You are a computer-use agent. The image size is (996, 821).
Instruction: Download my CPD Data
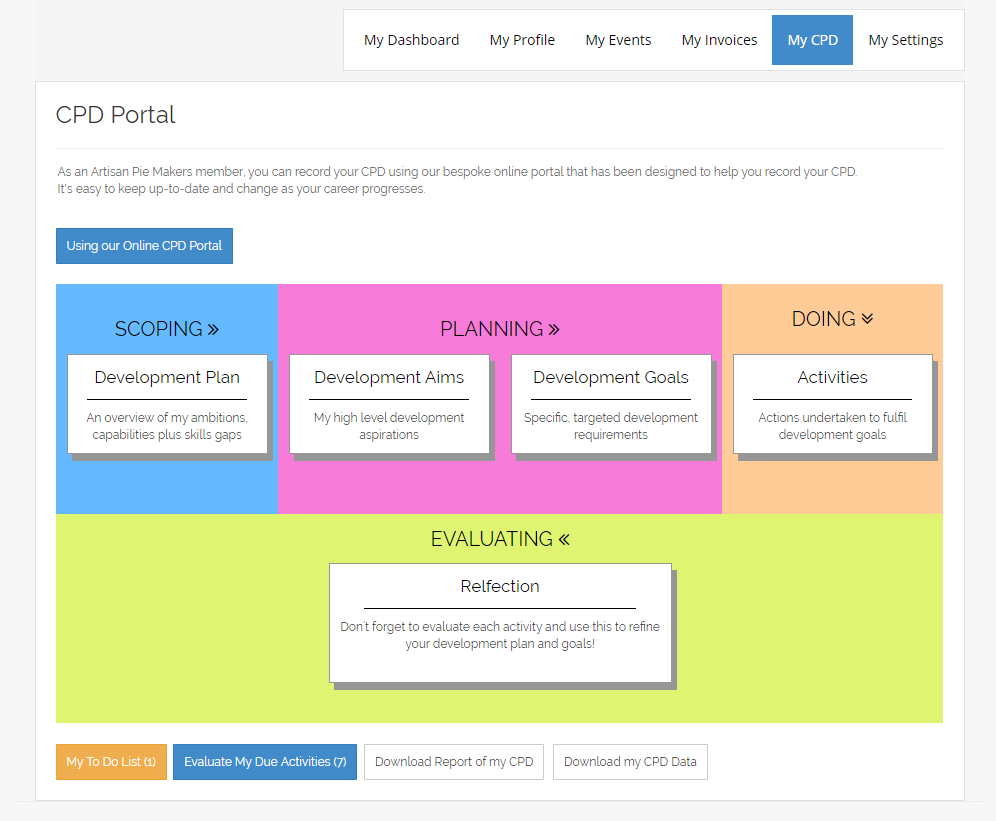coord(630,761)
